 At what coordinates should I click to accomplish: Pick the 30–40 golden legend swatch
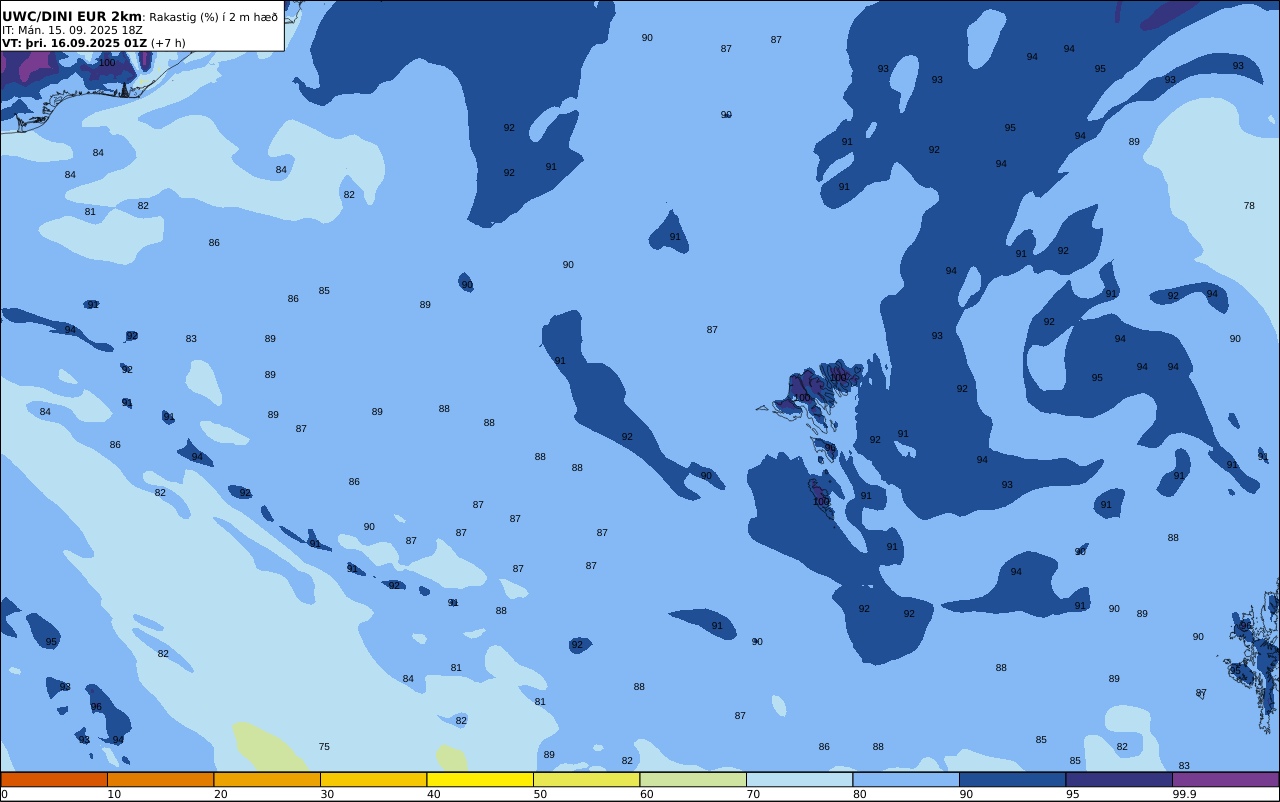click(x=374, y=779)
